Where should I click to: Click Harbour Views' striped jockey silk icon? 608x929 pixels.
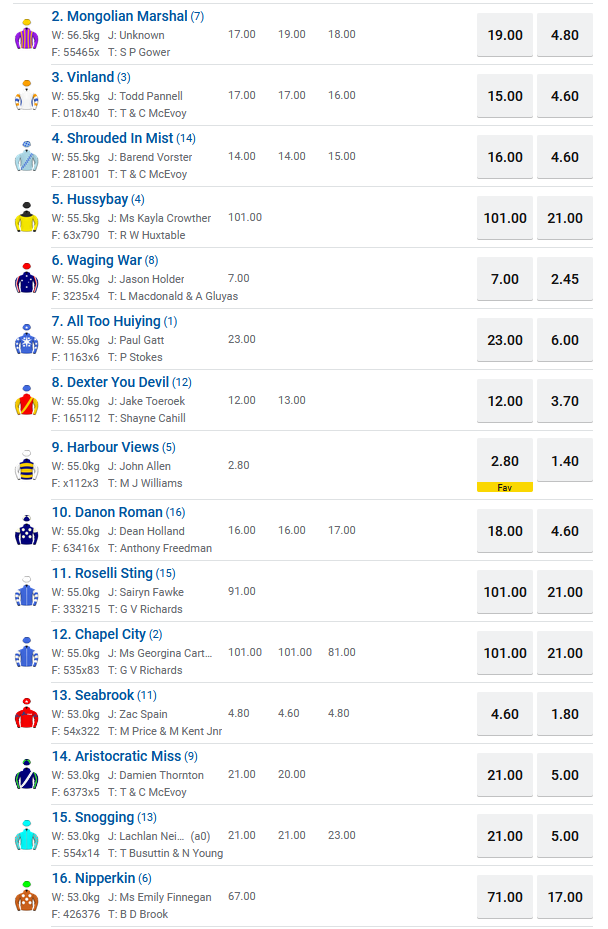[x=26, y=465]
